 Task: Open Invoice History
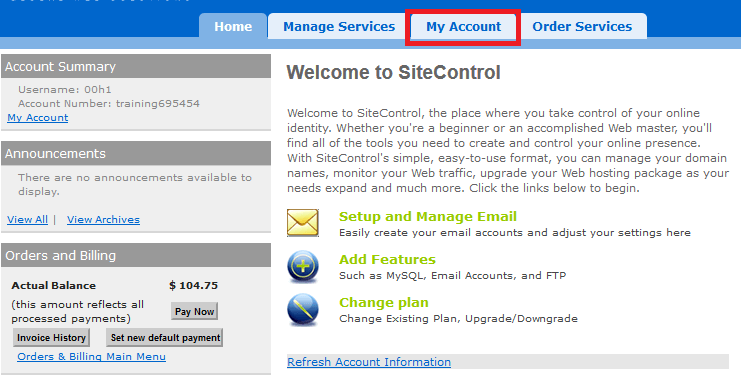coord(51,337)
